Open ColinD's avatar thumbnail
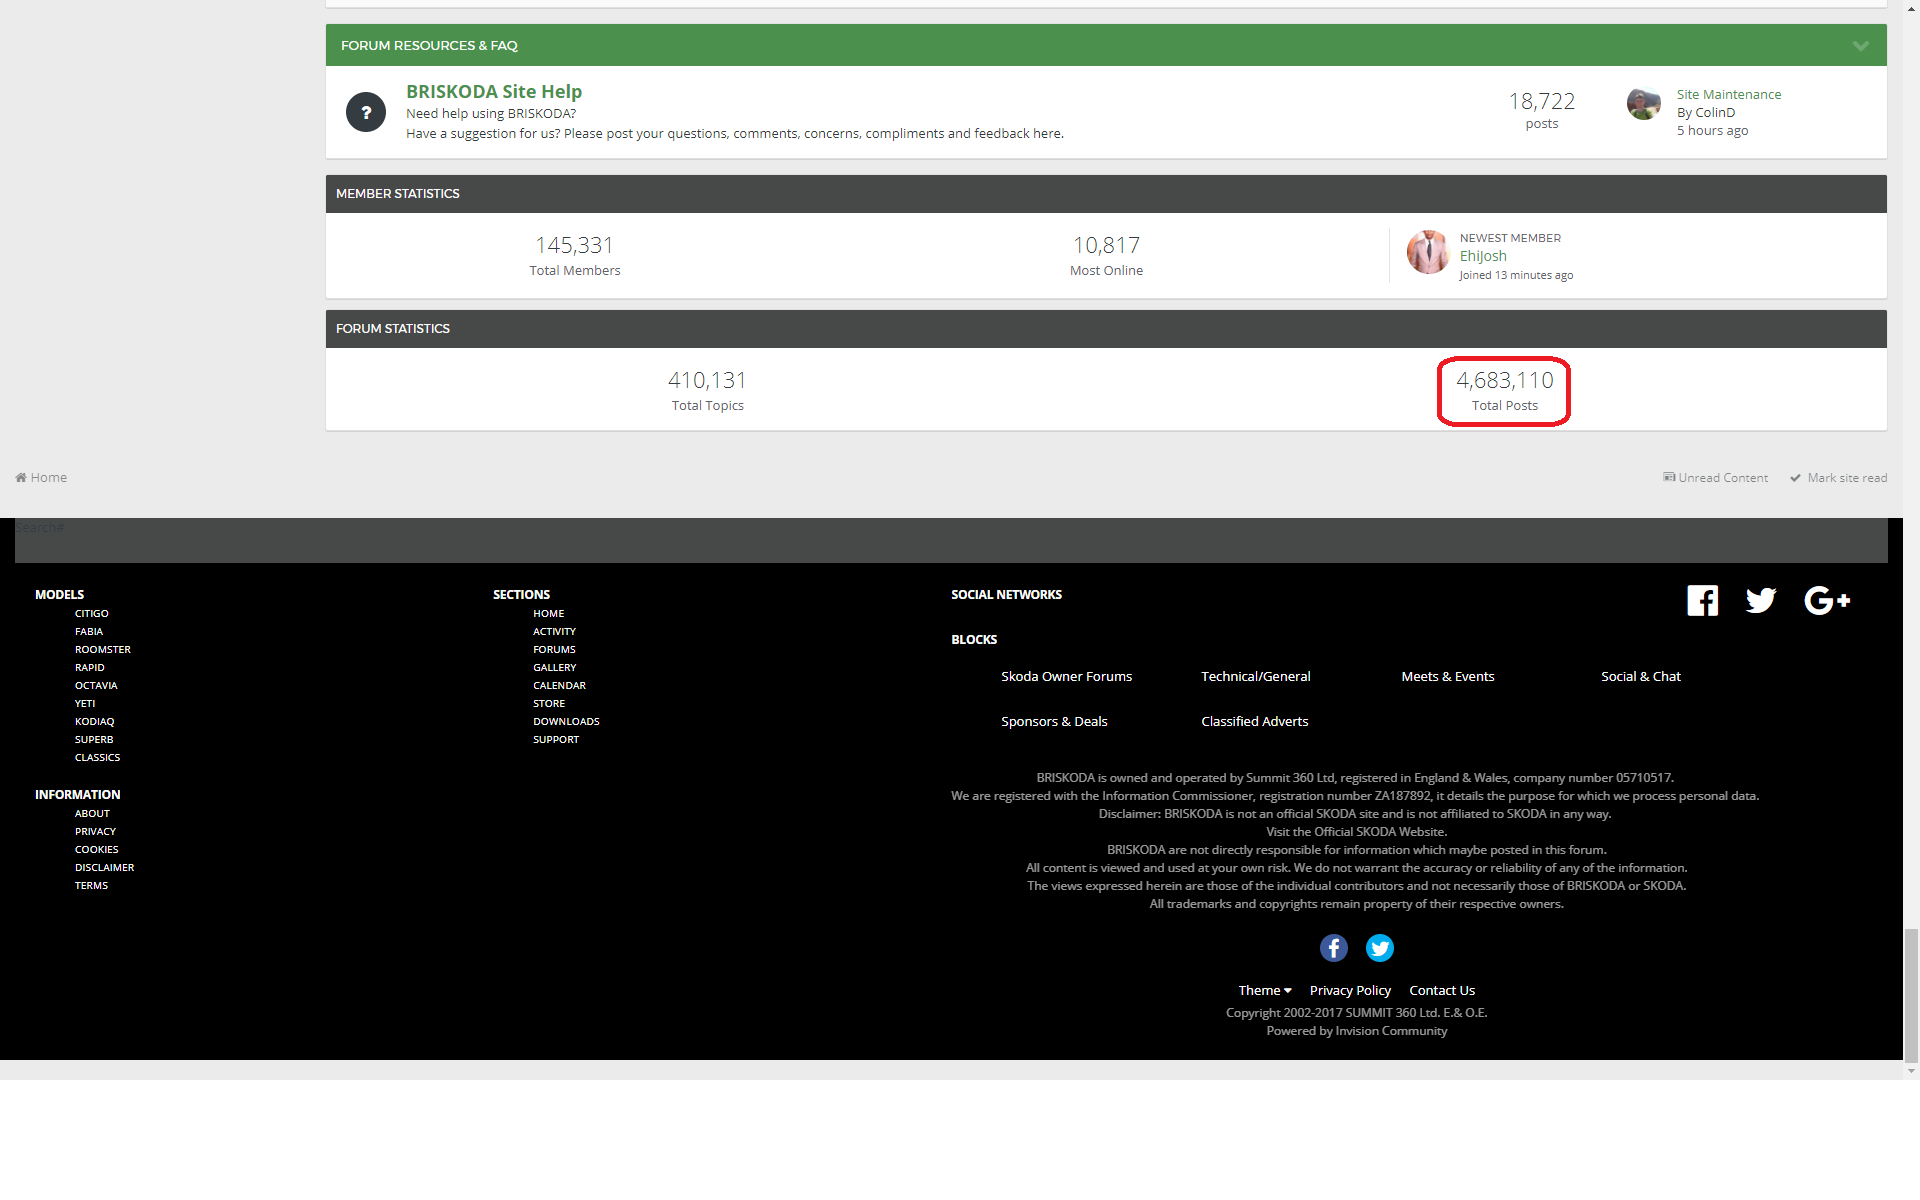The height and width of the screenshot is (1200, 1920). point(1643,104)
